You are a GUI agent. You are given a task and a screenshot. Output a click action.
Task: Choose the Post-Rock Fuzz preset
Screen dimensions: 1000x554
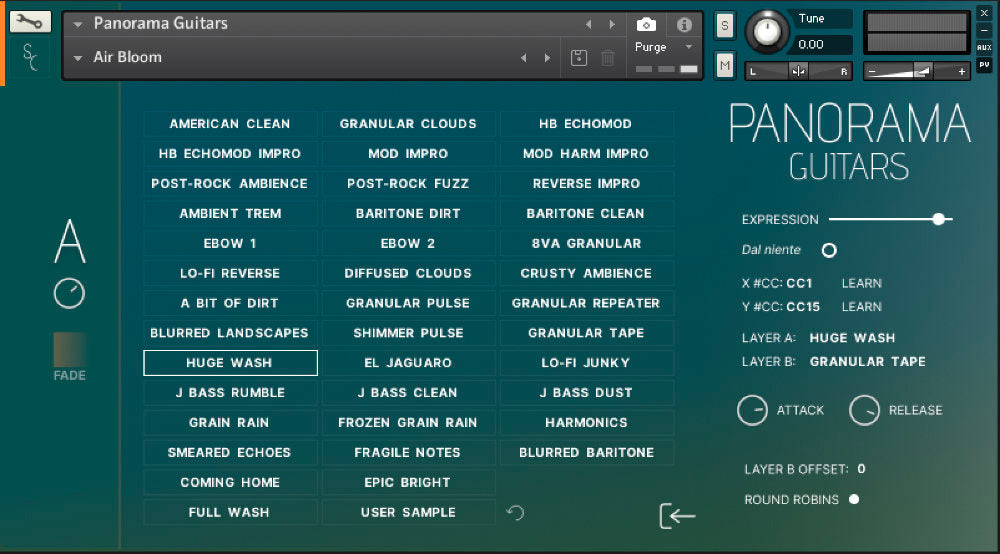408,184
